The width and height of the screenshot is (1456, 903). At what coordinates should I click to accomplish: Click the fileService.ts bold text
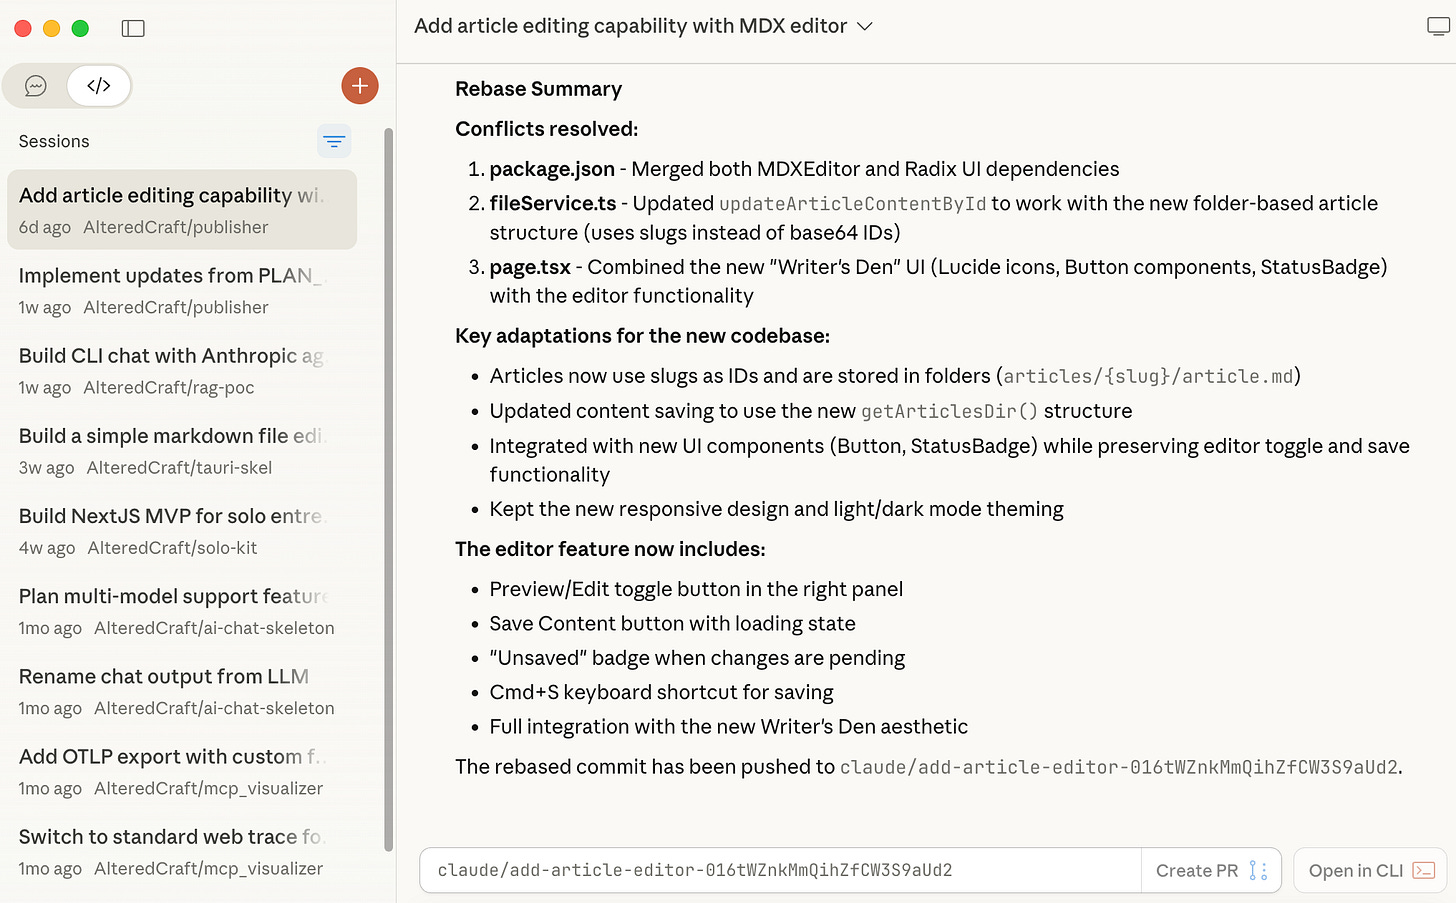[553, 203]
